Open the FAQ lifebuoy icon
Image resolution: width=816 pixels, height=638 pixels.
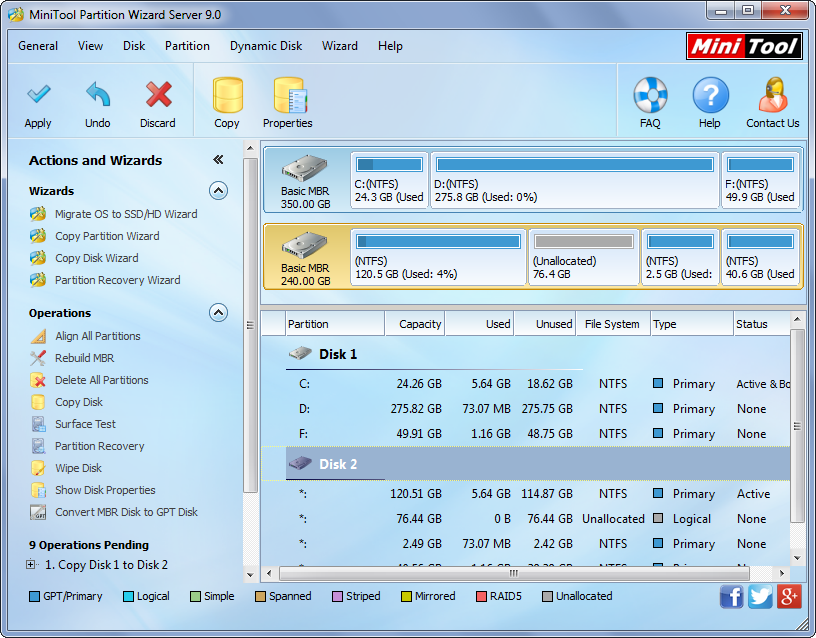[650, 95]
